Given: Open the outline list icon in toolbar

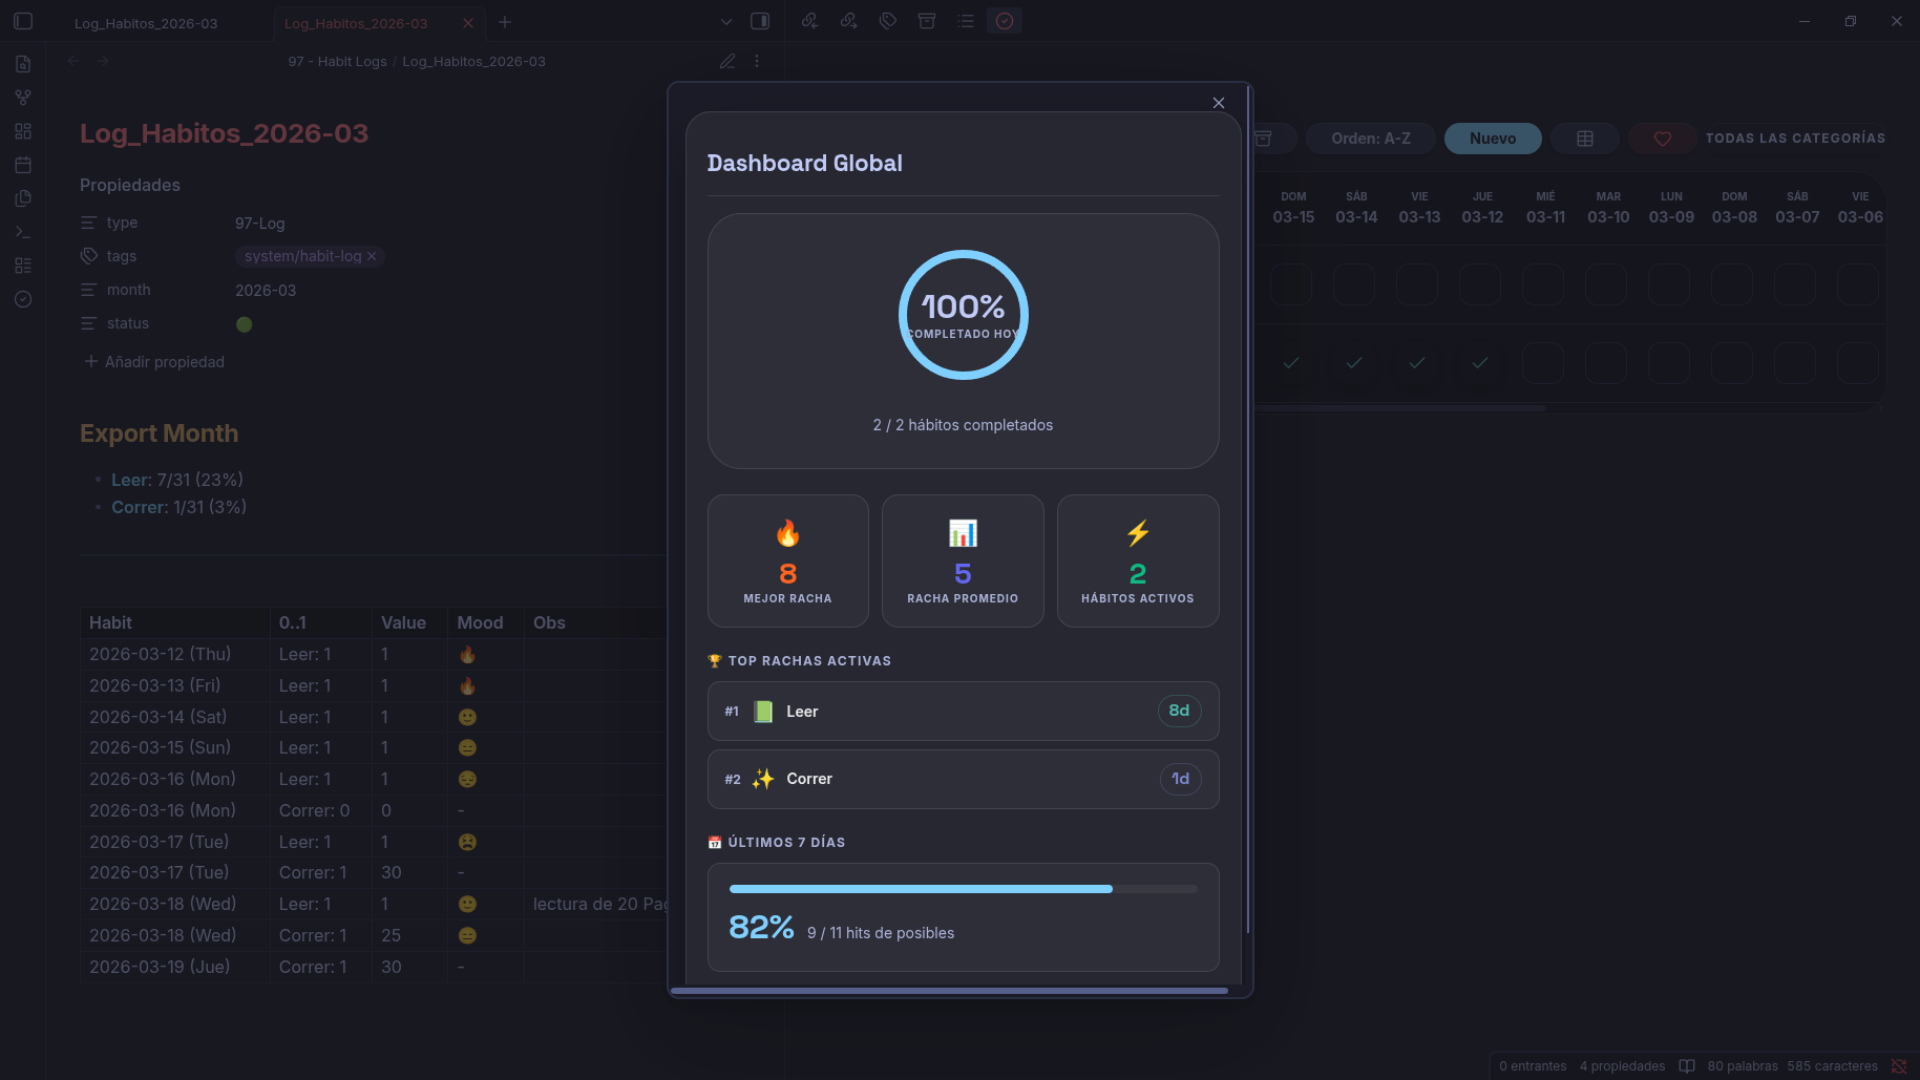Looking at the screenshot, I should 965,21.
